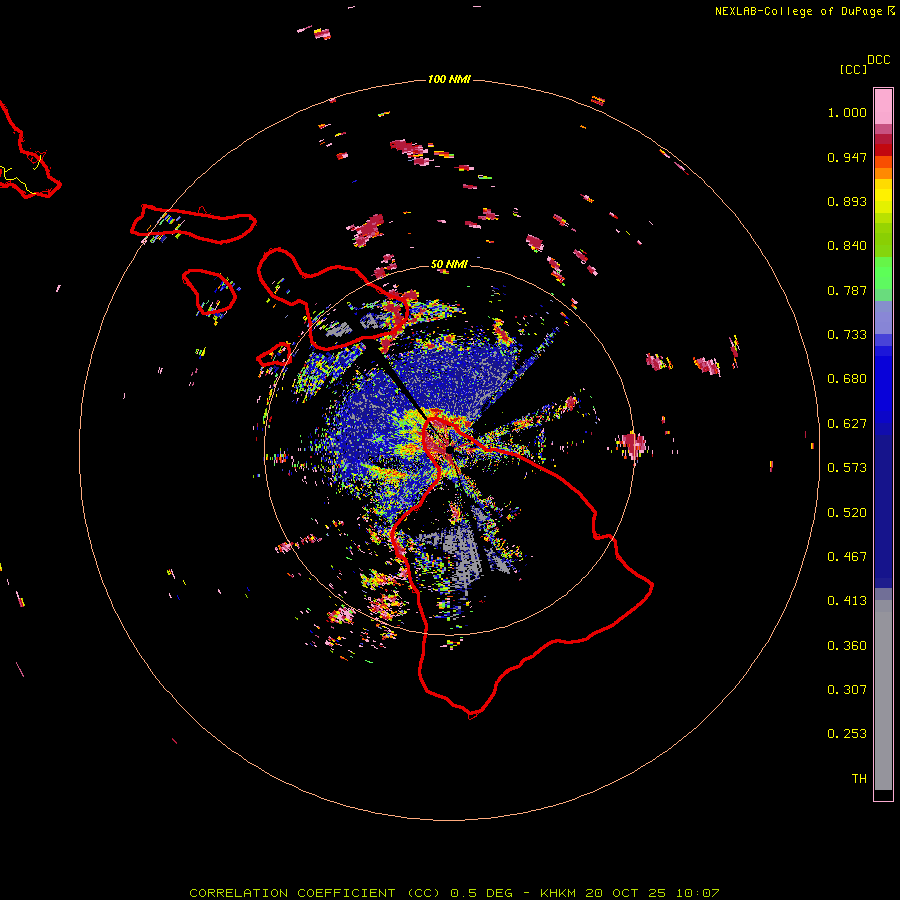Click the 0.573 color scale value
The height and width of the screenshot is (900, 900).
point(847,468)
